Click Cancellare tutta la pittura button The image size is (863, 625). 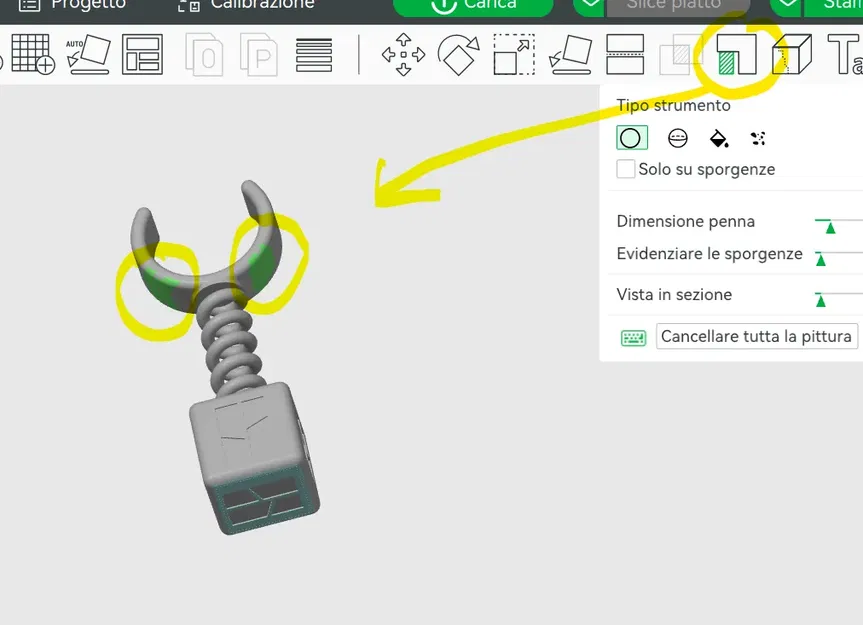757,336
